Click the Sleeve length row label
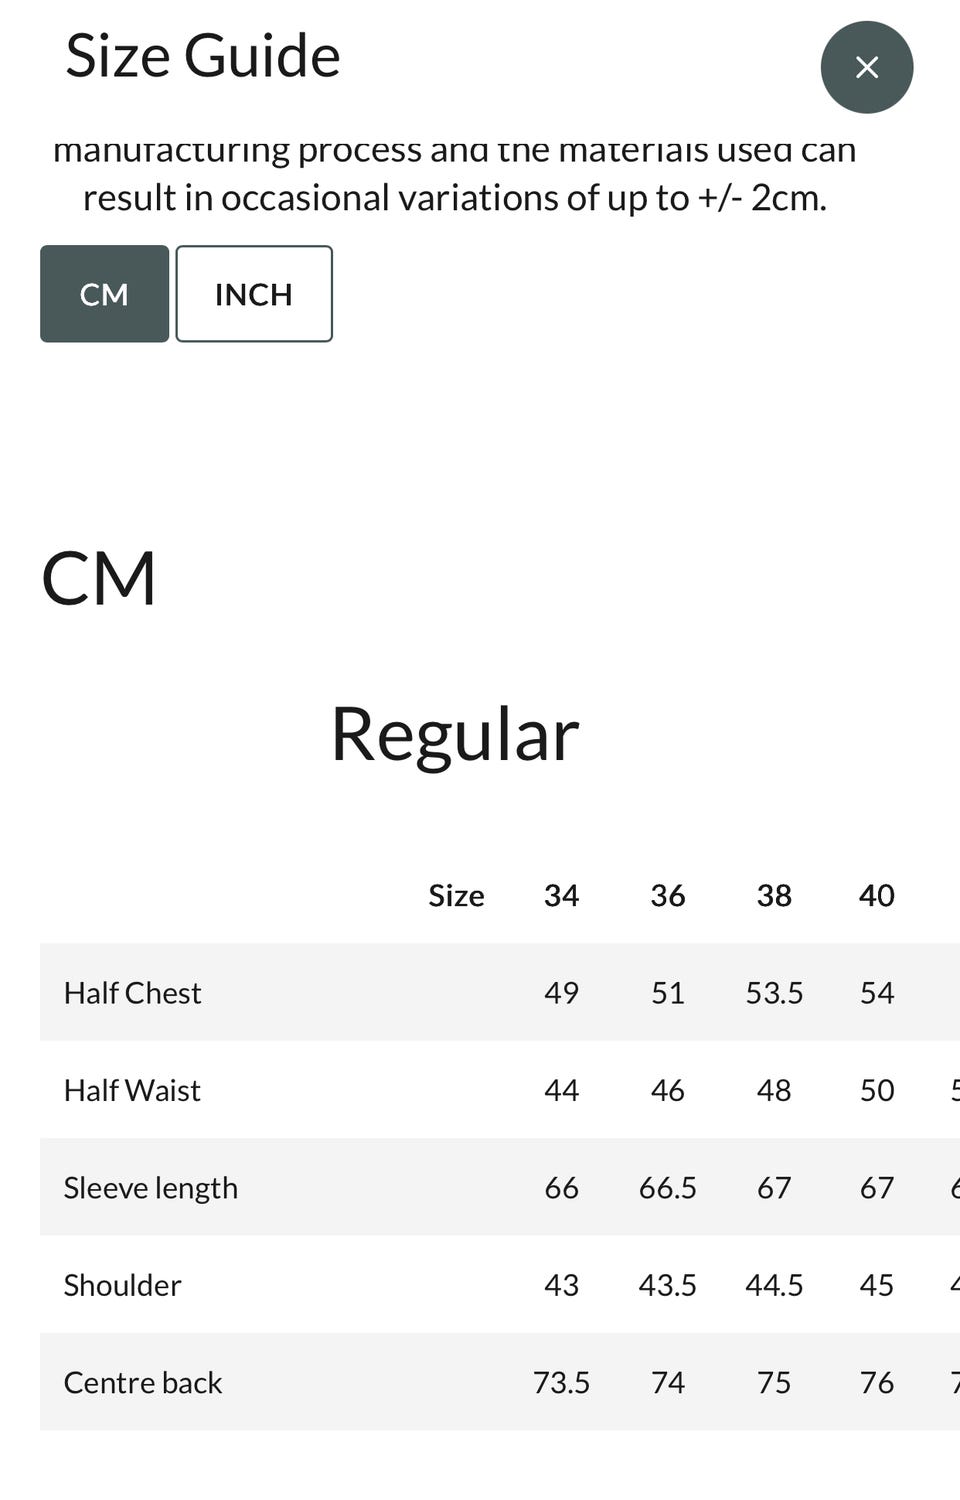 151,1187
